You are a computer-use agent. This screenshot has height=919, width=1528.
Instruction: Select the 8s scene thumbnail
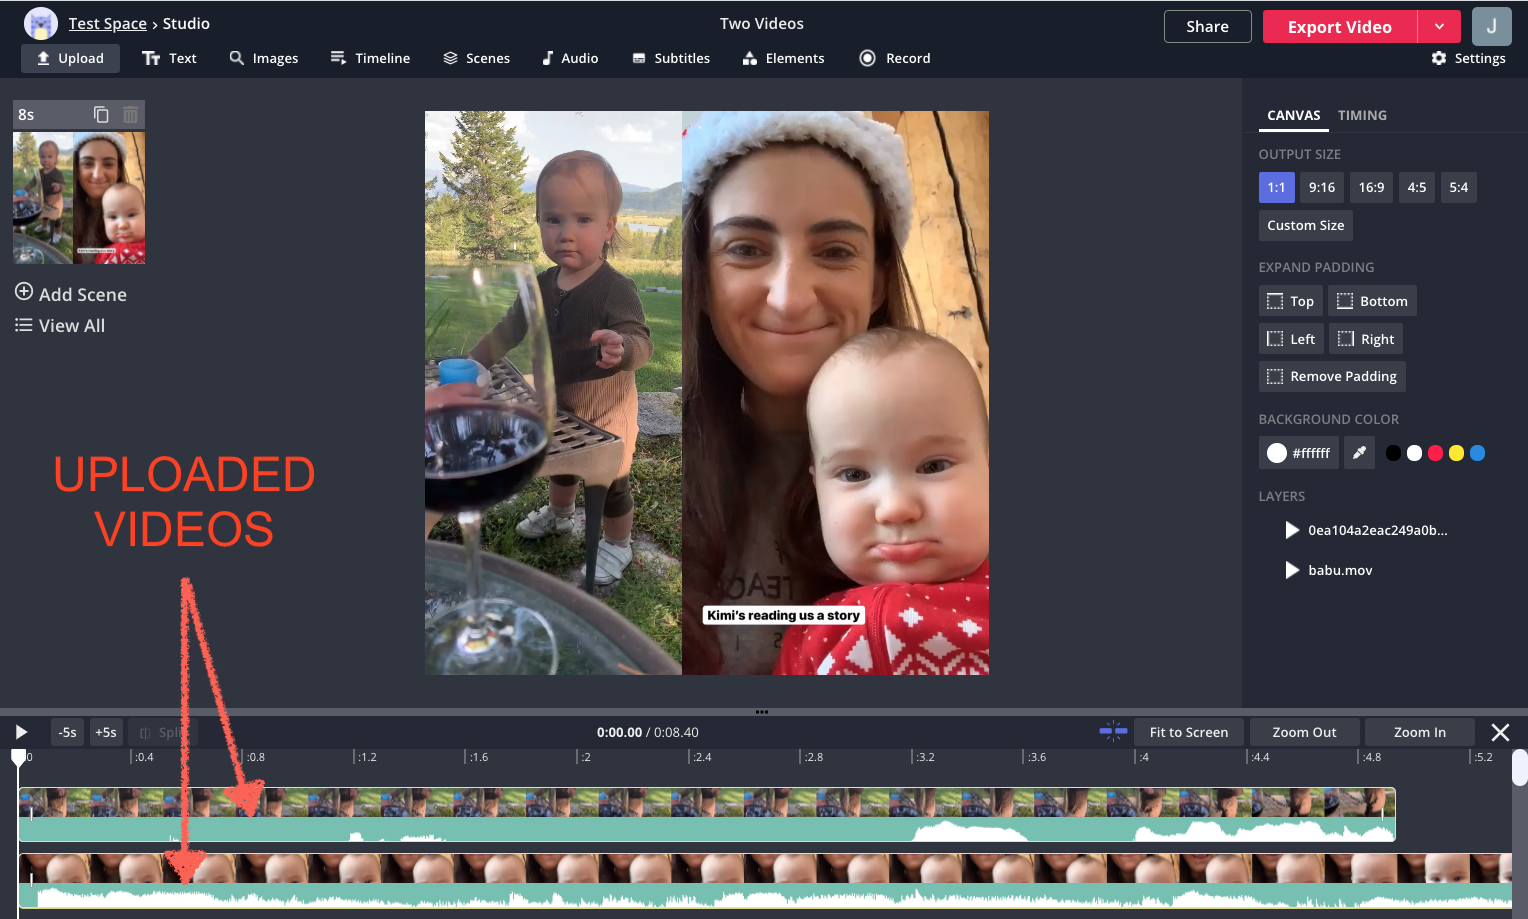pos(79,198)
